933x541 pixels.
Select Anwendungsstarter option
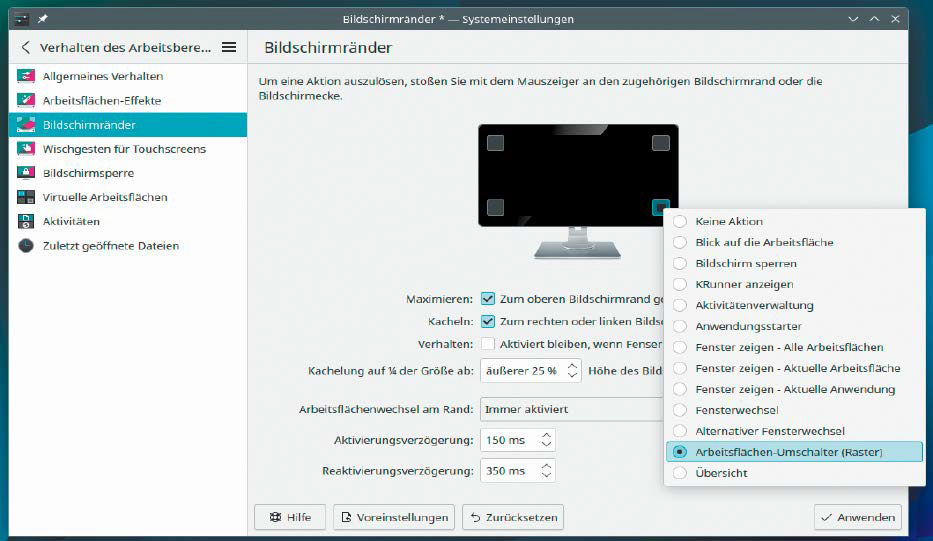[794, 326]
